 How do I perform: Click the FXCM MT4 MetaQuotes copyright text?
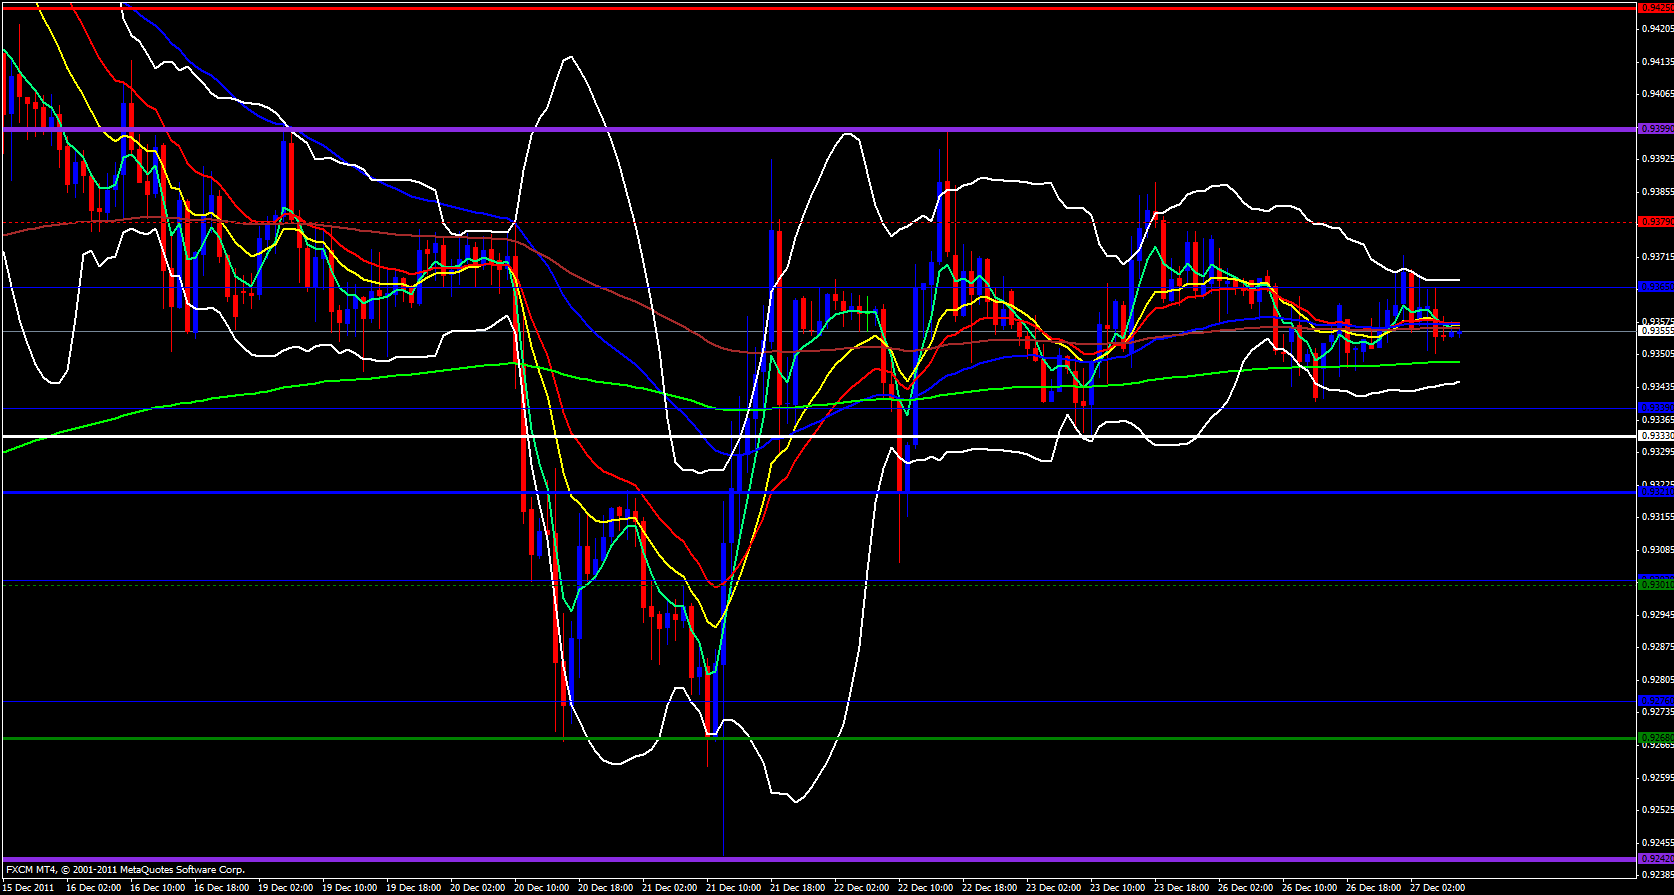click(125, 870)
